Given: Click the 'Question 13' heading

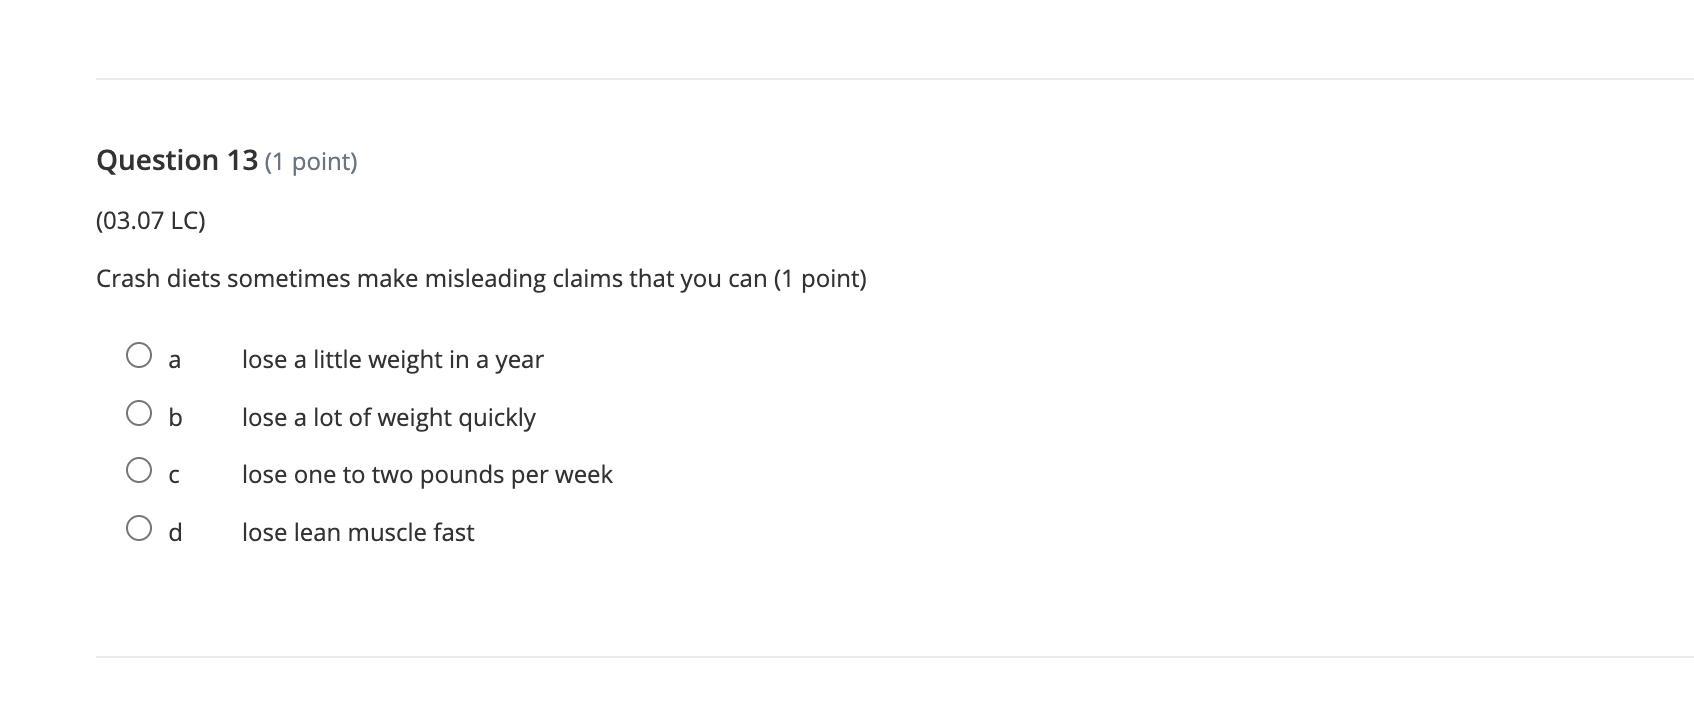Looking at the screenshot, I should click(177, 160).
